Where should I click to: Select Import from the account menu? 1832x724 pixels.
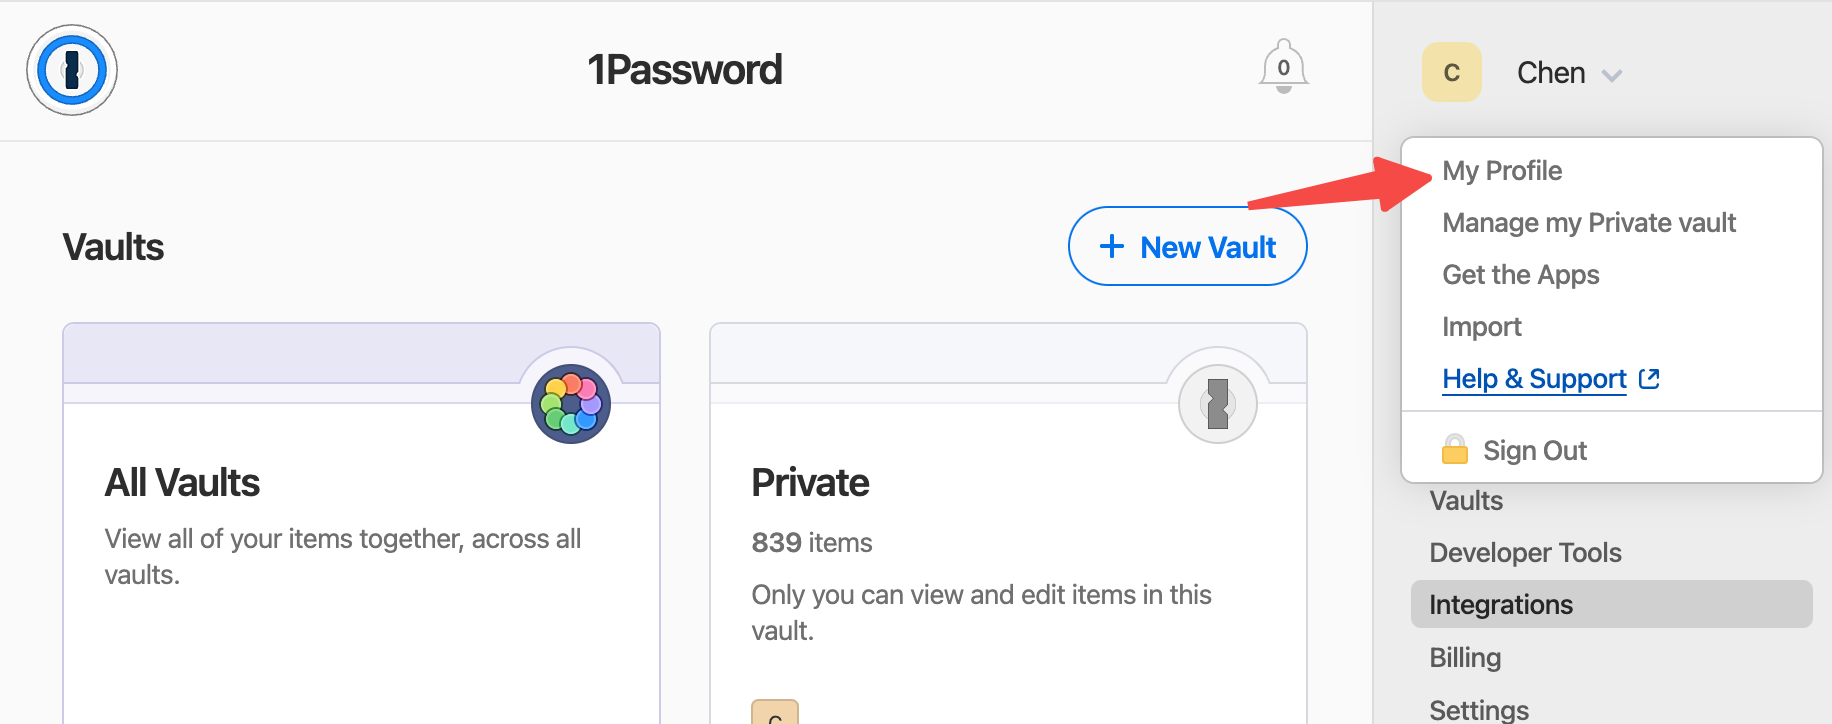pyautogui.click(x=1482, y=327)
